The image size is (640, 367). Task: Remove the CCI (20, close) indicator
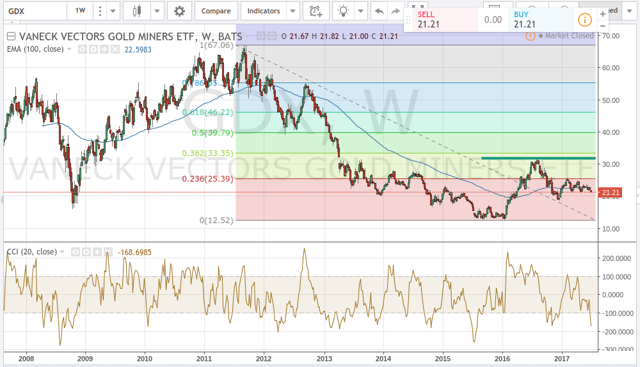(108, 252)
